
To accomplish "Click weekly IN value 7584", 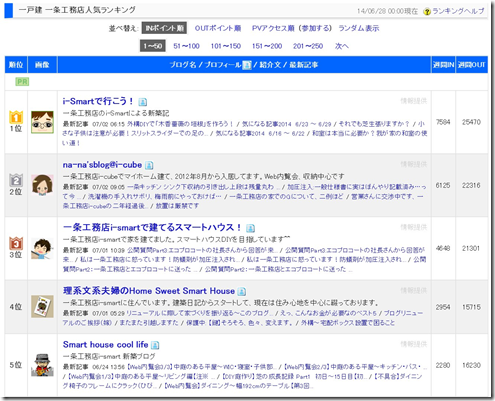I will pyautogui.click(x=443, y=122).
